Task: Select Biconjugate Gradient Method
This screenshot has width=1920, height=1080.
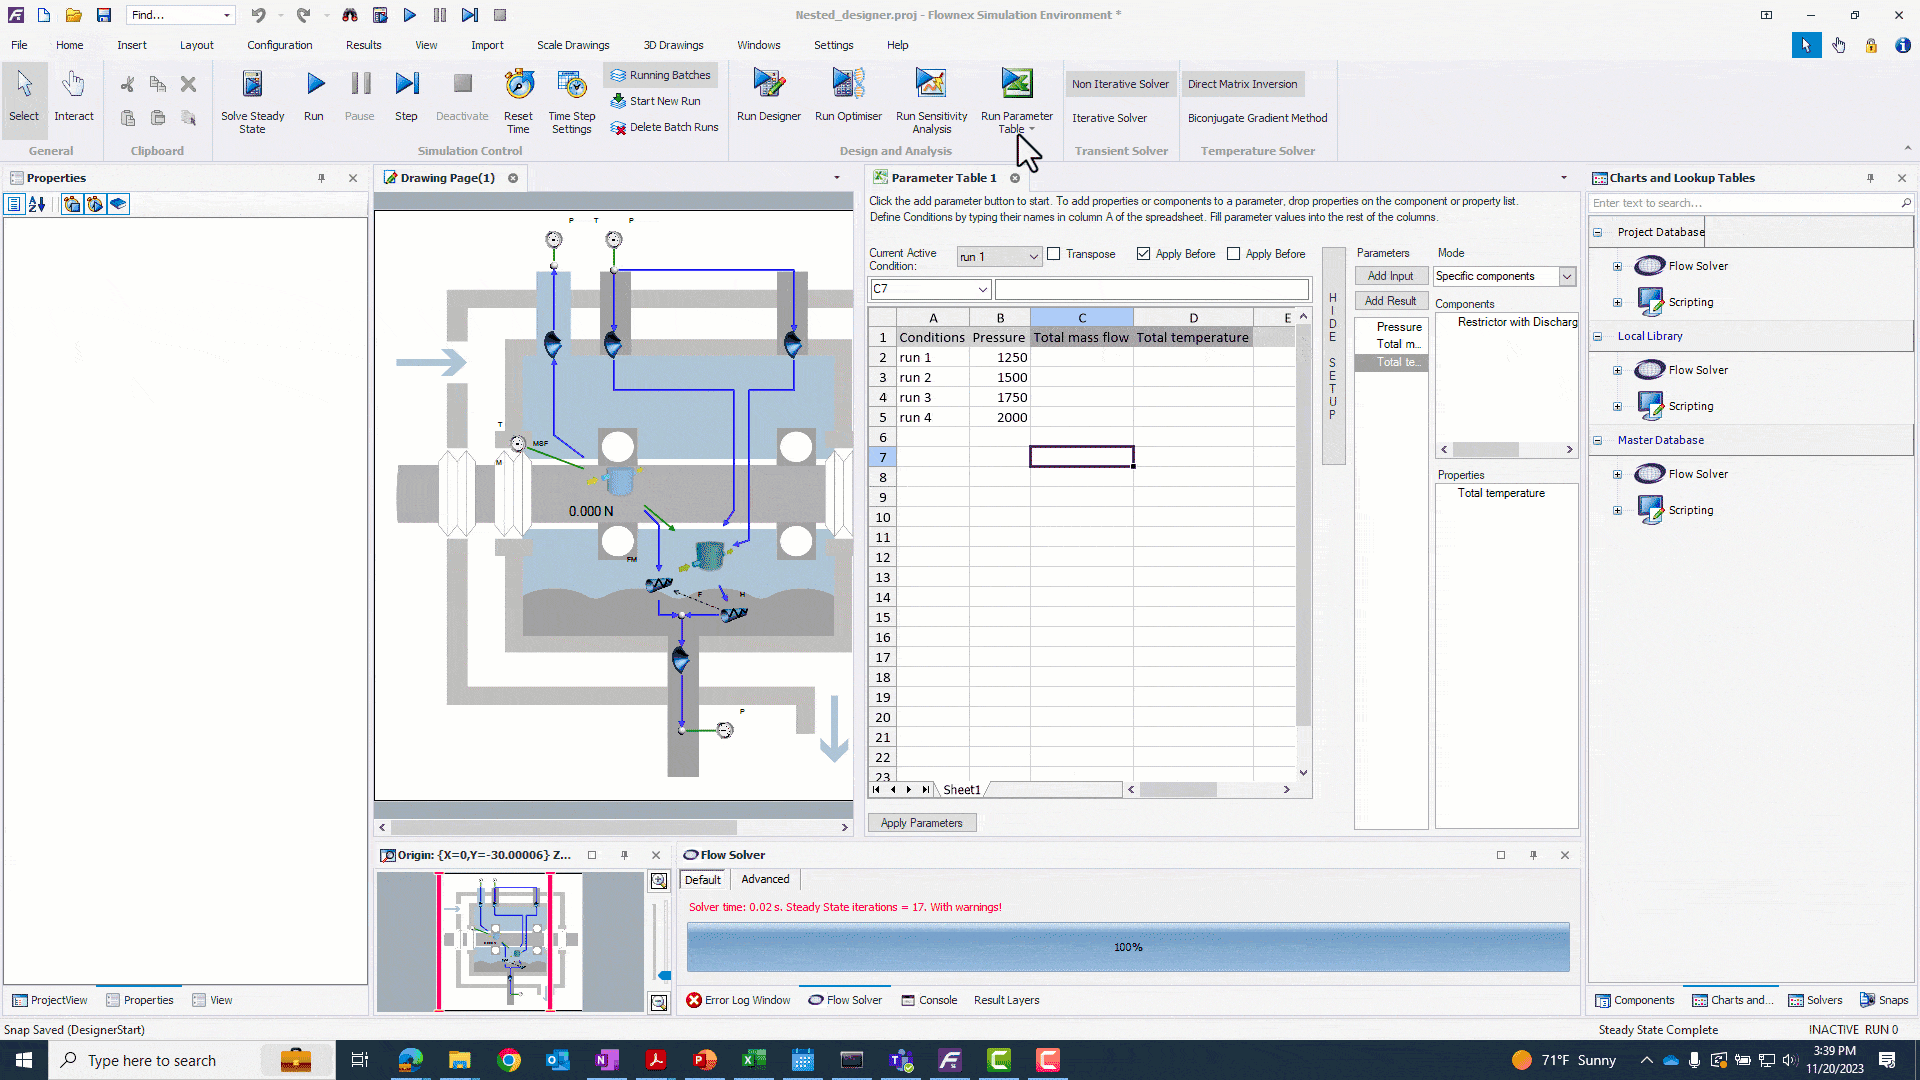Action: click(x=1257, y=118)
